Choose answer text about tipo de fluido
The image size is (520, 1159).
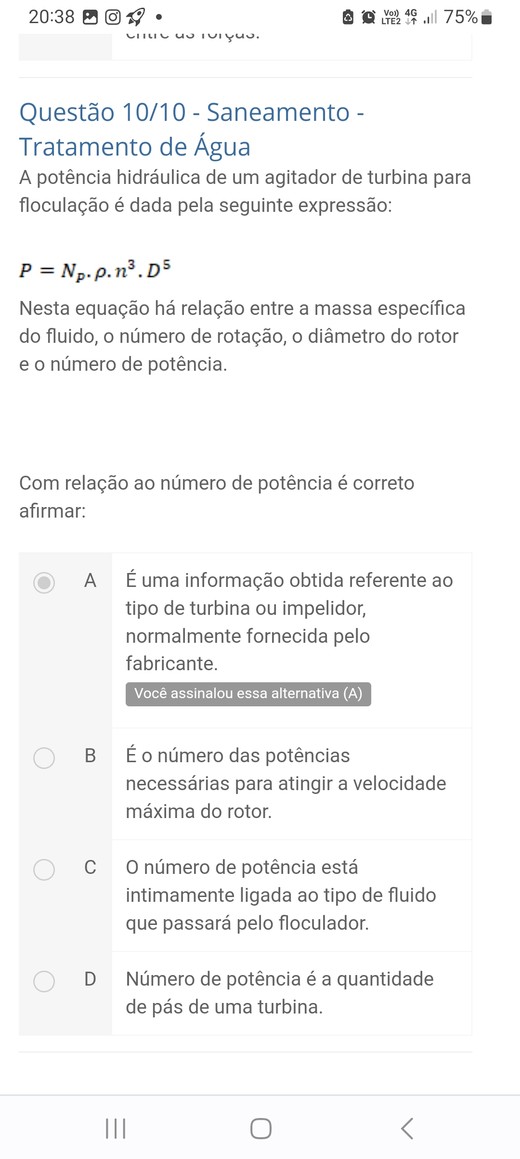pos(281,895)
